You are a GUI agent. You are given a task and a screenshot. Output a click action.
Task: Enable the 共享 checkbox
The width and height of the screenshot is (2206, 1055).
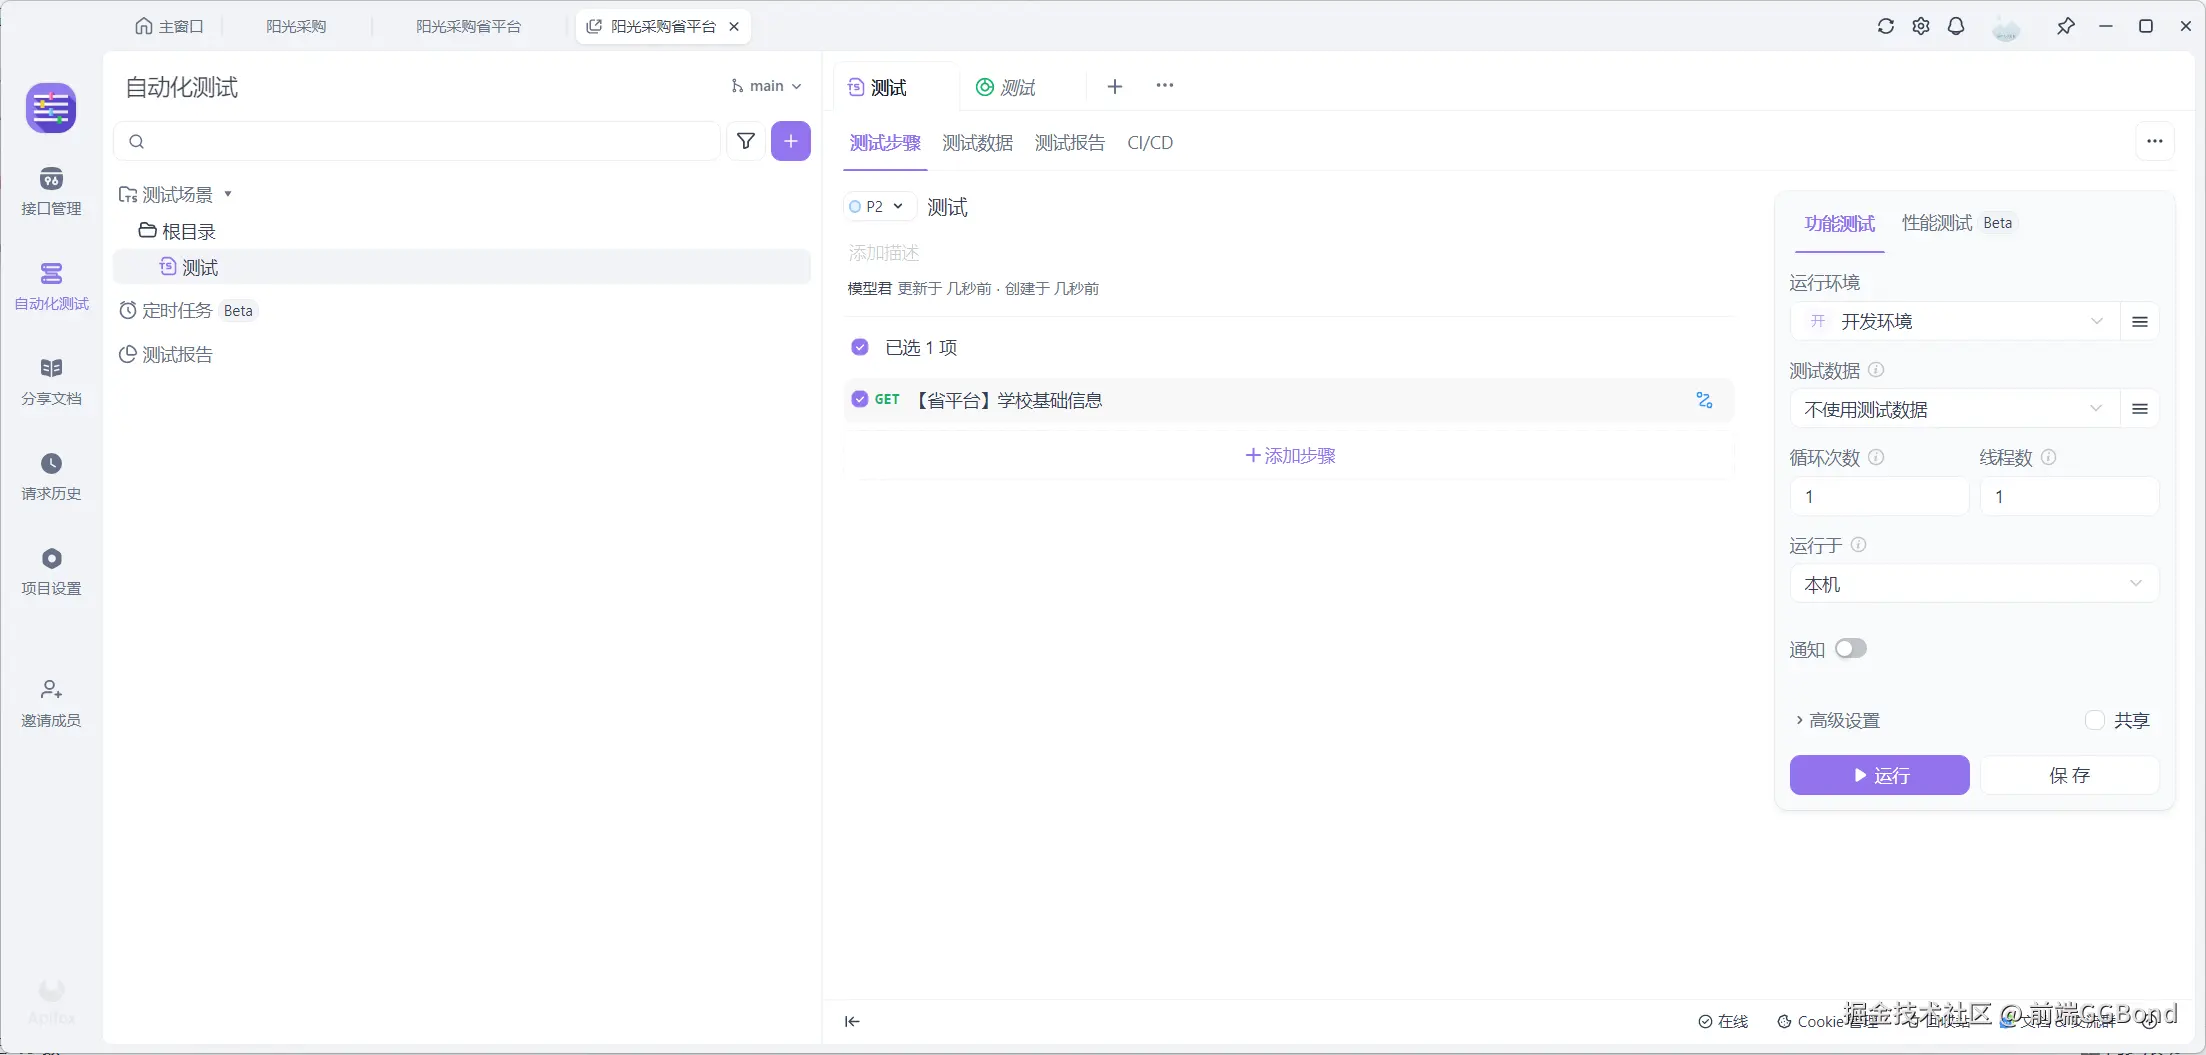2095,720
